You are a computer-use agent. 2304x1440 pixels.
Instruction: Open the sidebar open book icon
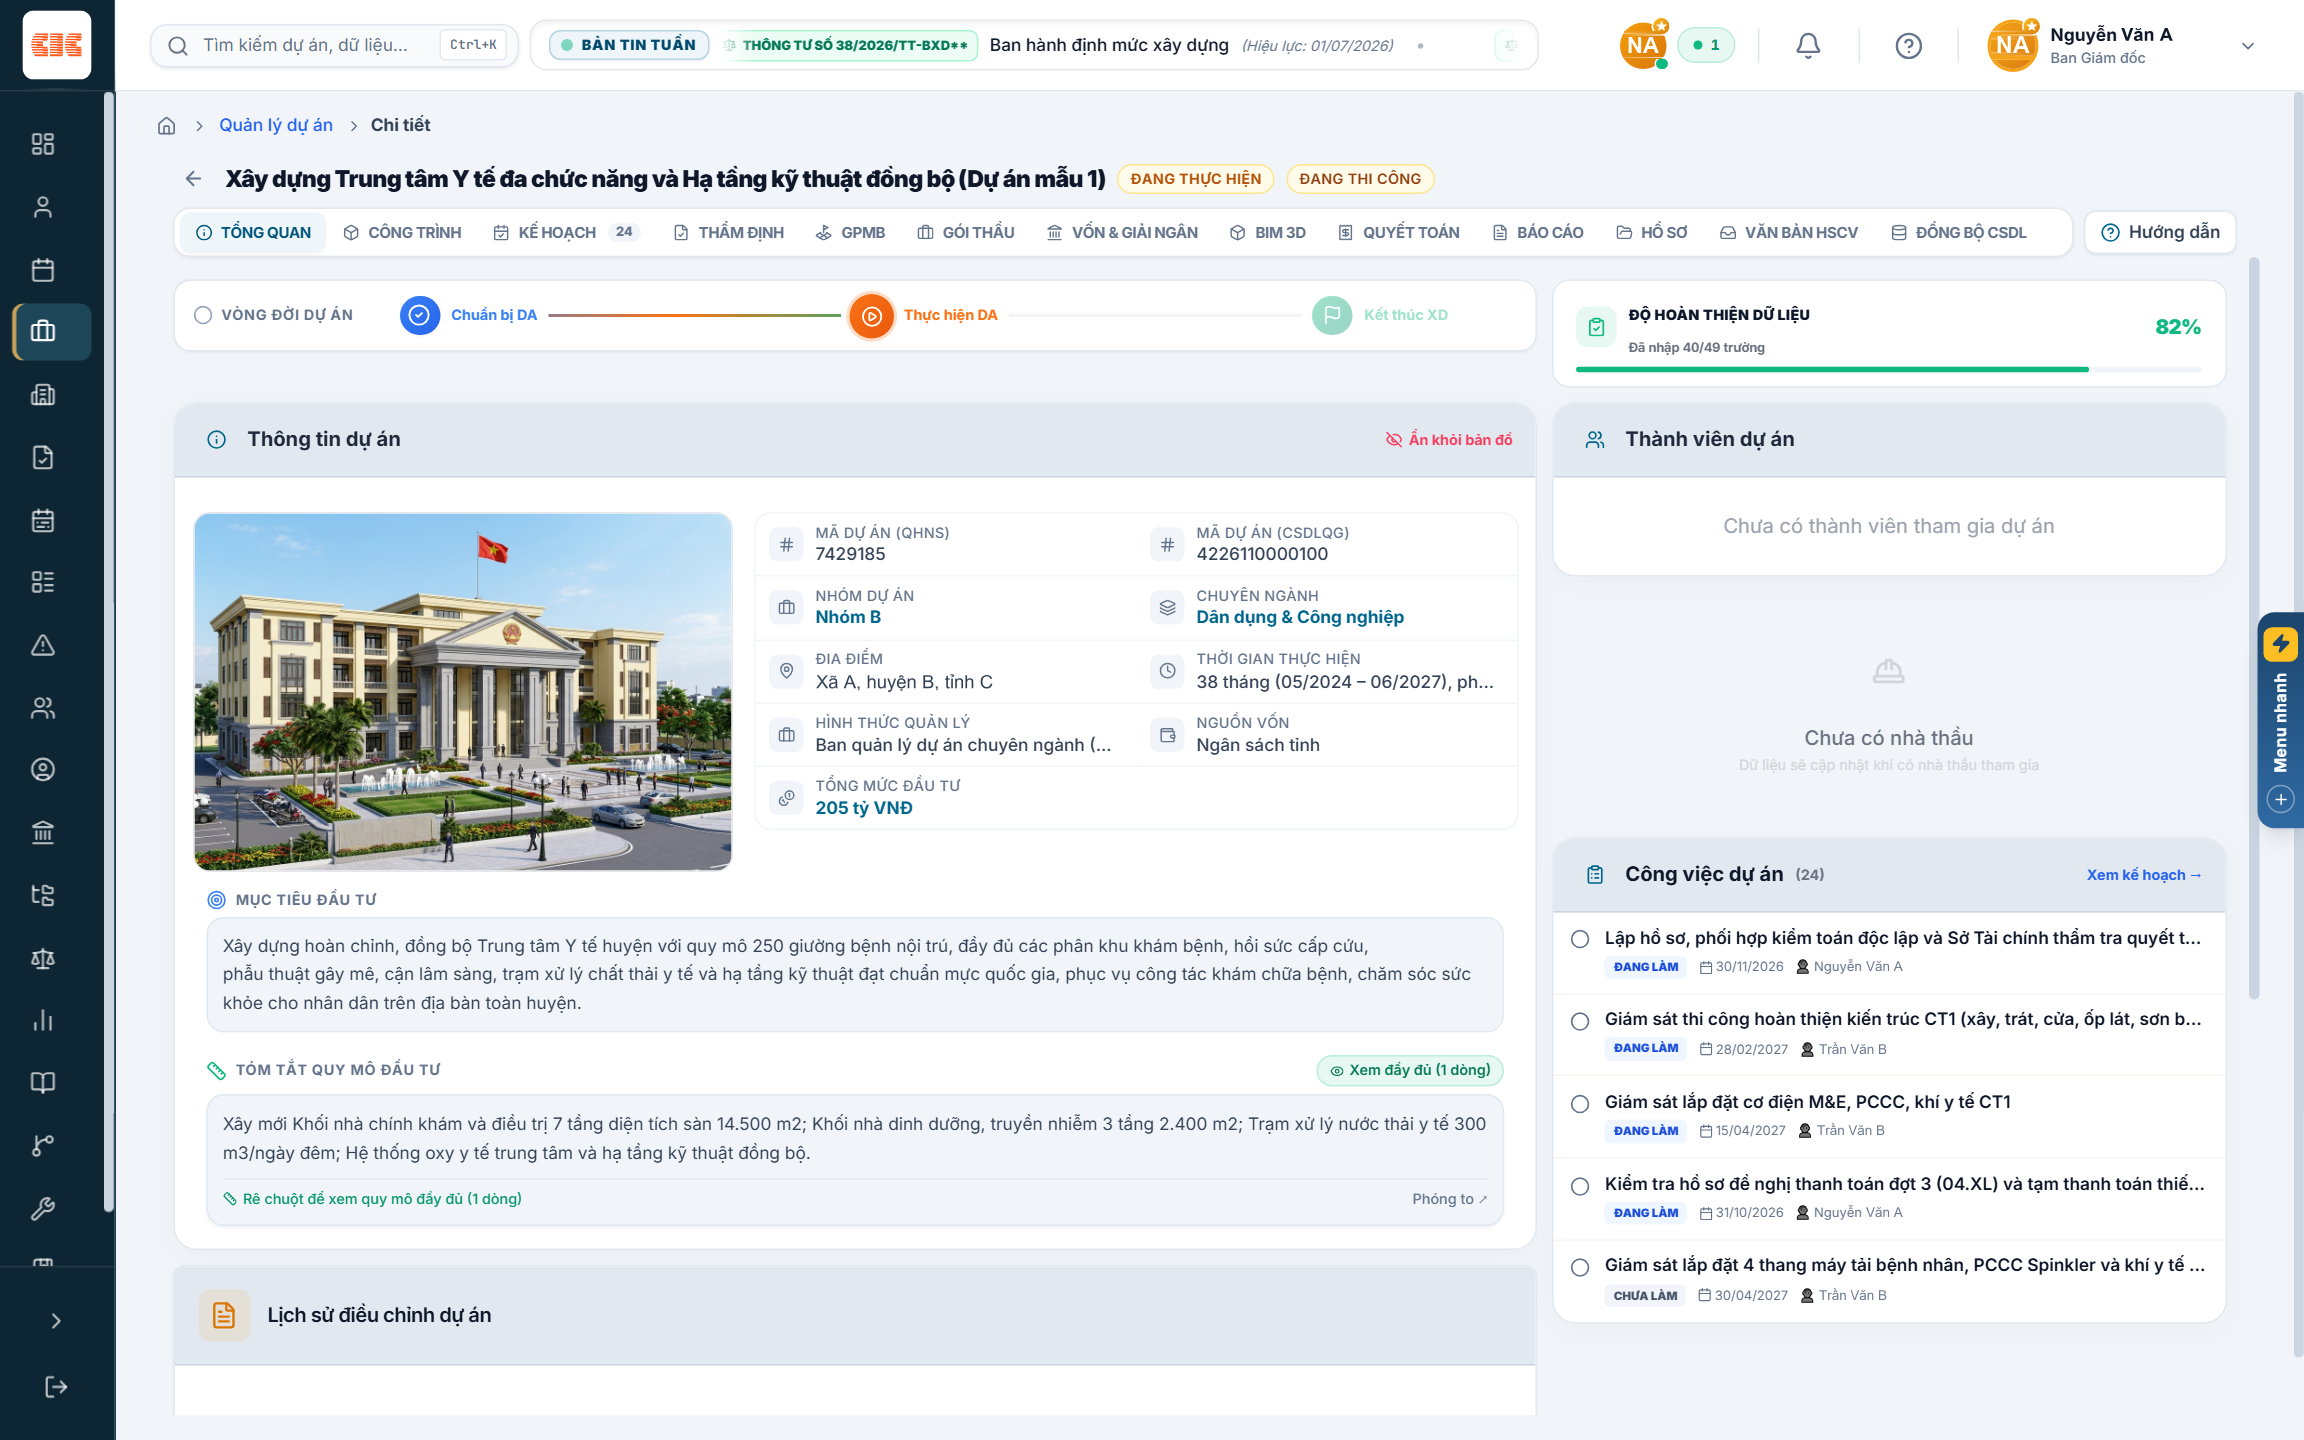click(x=43, y=1082)
